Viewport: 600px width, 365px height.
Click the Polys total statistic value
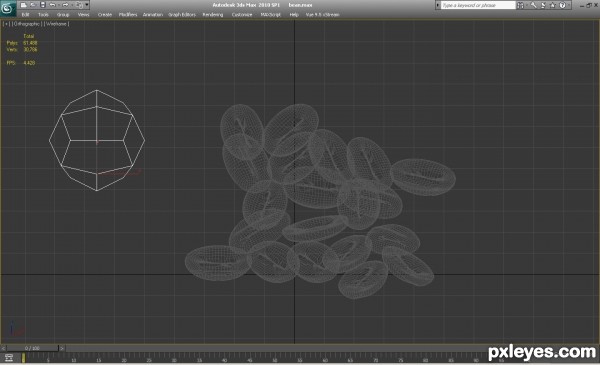pyautogui.click(x=30, y=43)
